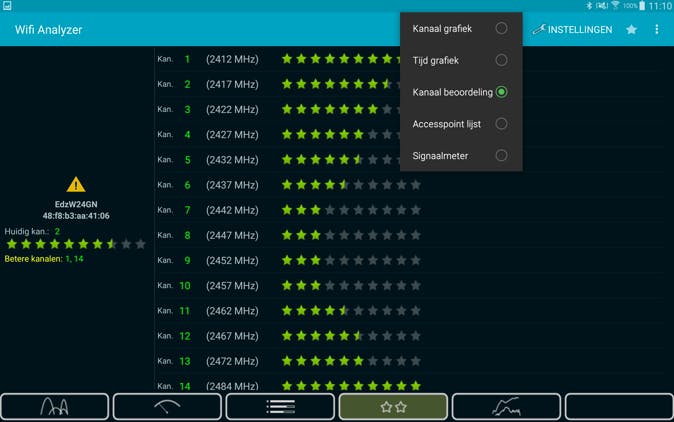
Task: Select channel 6 (2437 MHz) row
Action: pos(411,185)
